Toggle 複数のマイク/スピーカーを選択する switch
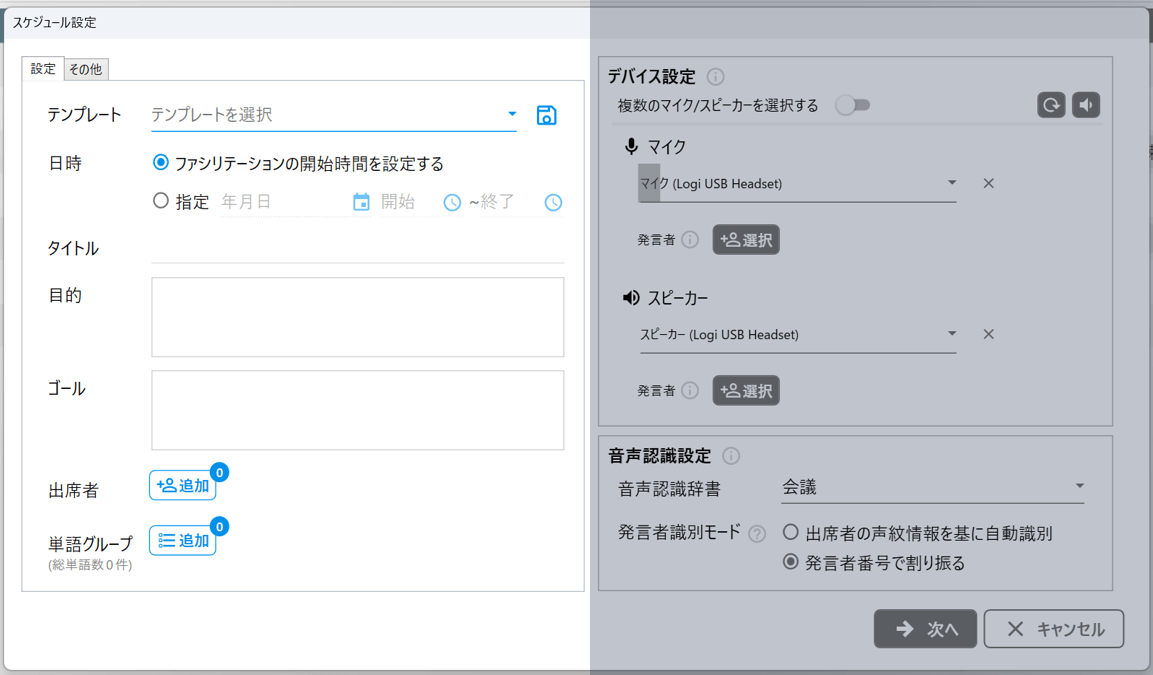1153x675 pixels. point(853,105)
